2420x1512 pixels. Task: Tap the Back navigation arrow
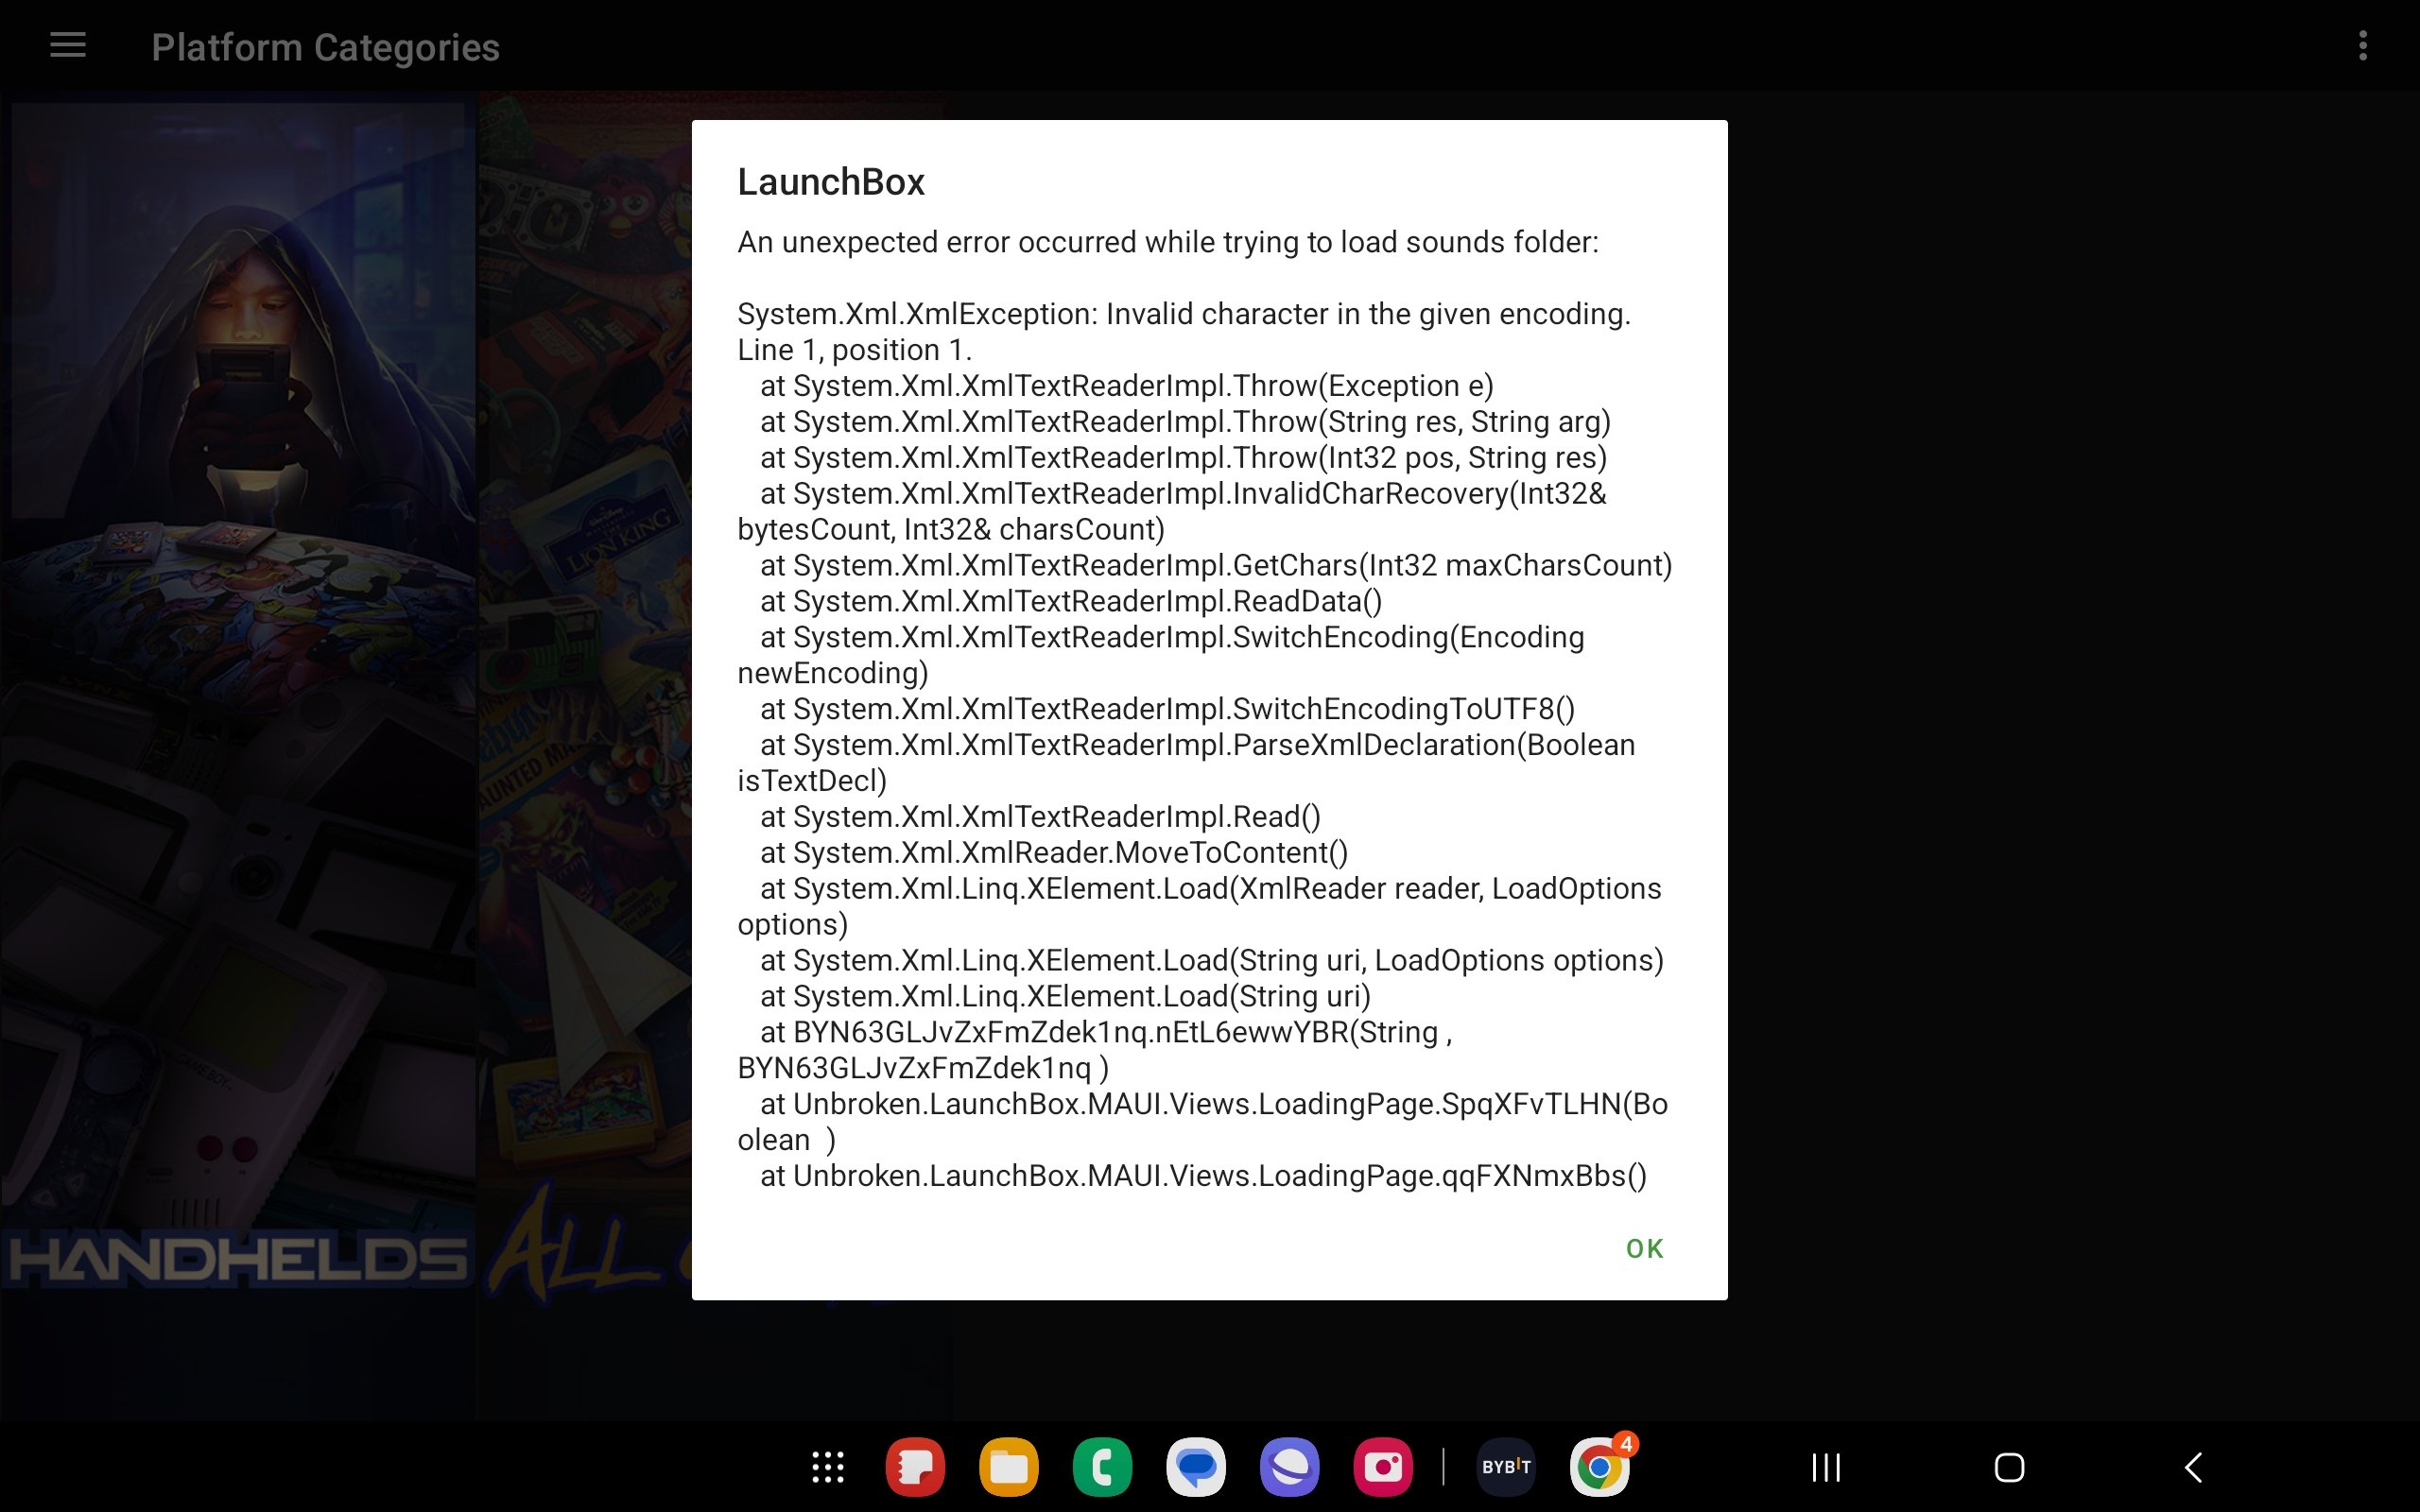tap(2193, 1467)
